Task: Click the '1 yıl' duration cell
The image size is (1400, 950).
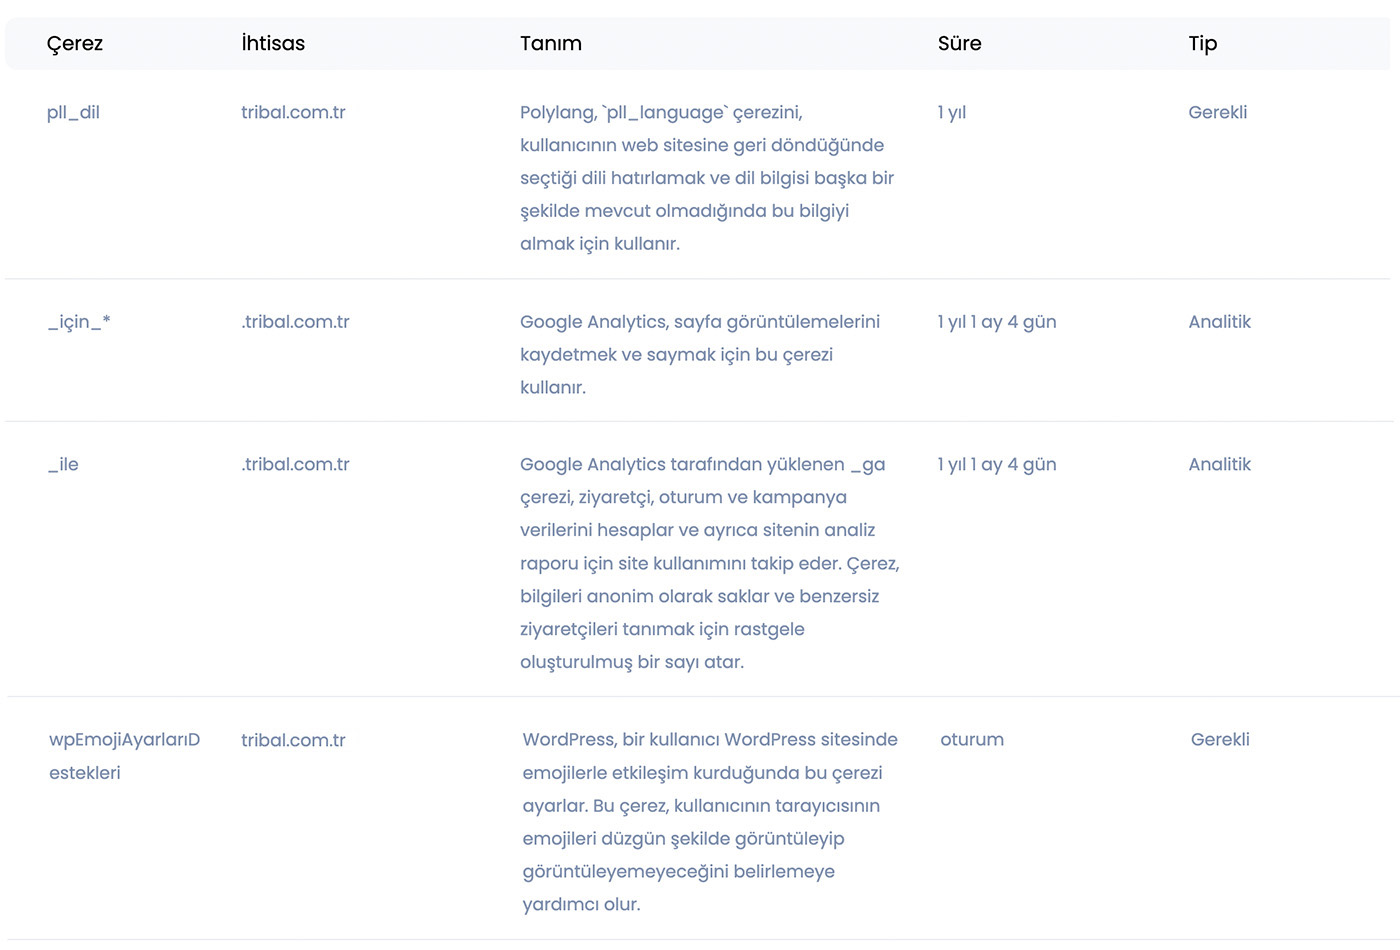Action: pos(952,112)
